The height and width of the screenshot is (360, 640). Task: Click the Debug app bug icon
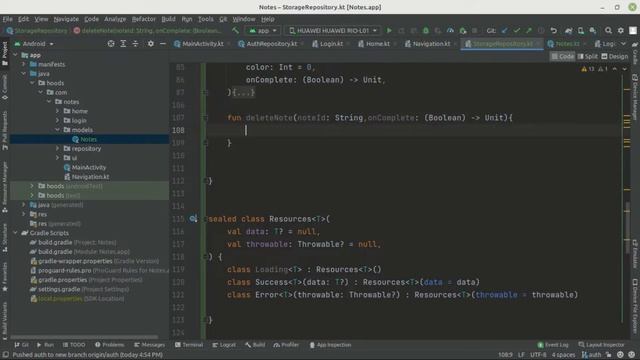click(426, 31)
